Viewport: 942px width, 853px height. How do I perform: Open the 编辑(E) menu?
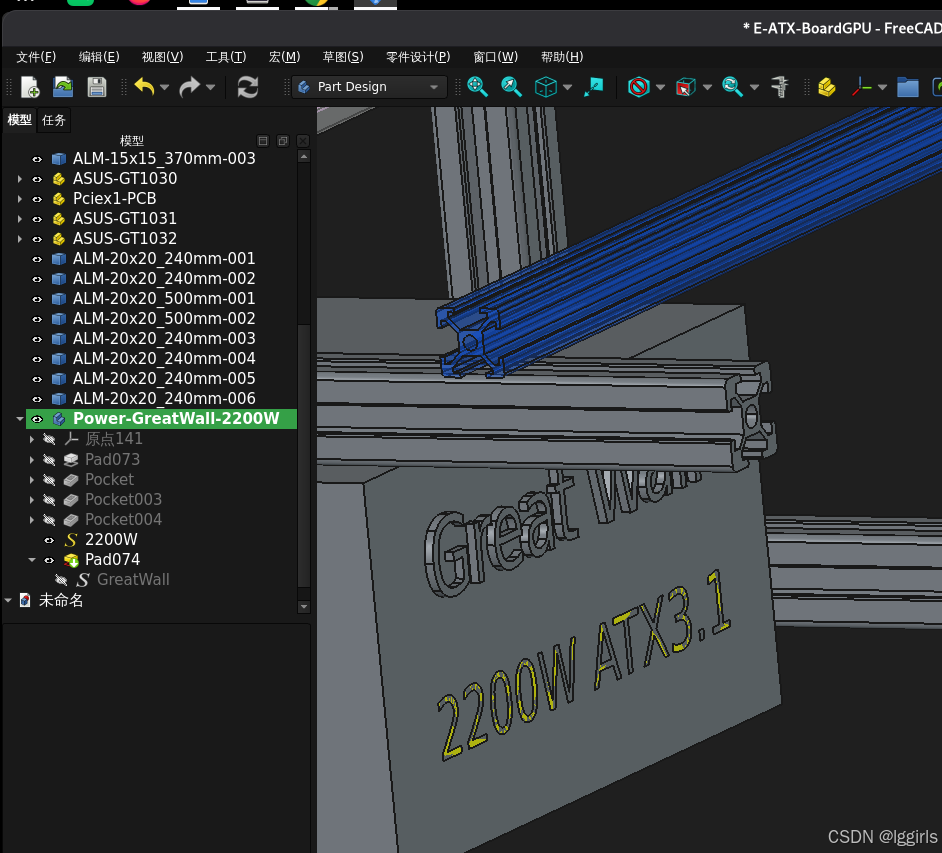(99, 57)
